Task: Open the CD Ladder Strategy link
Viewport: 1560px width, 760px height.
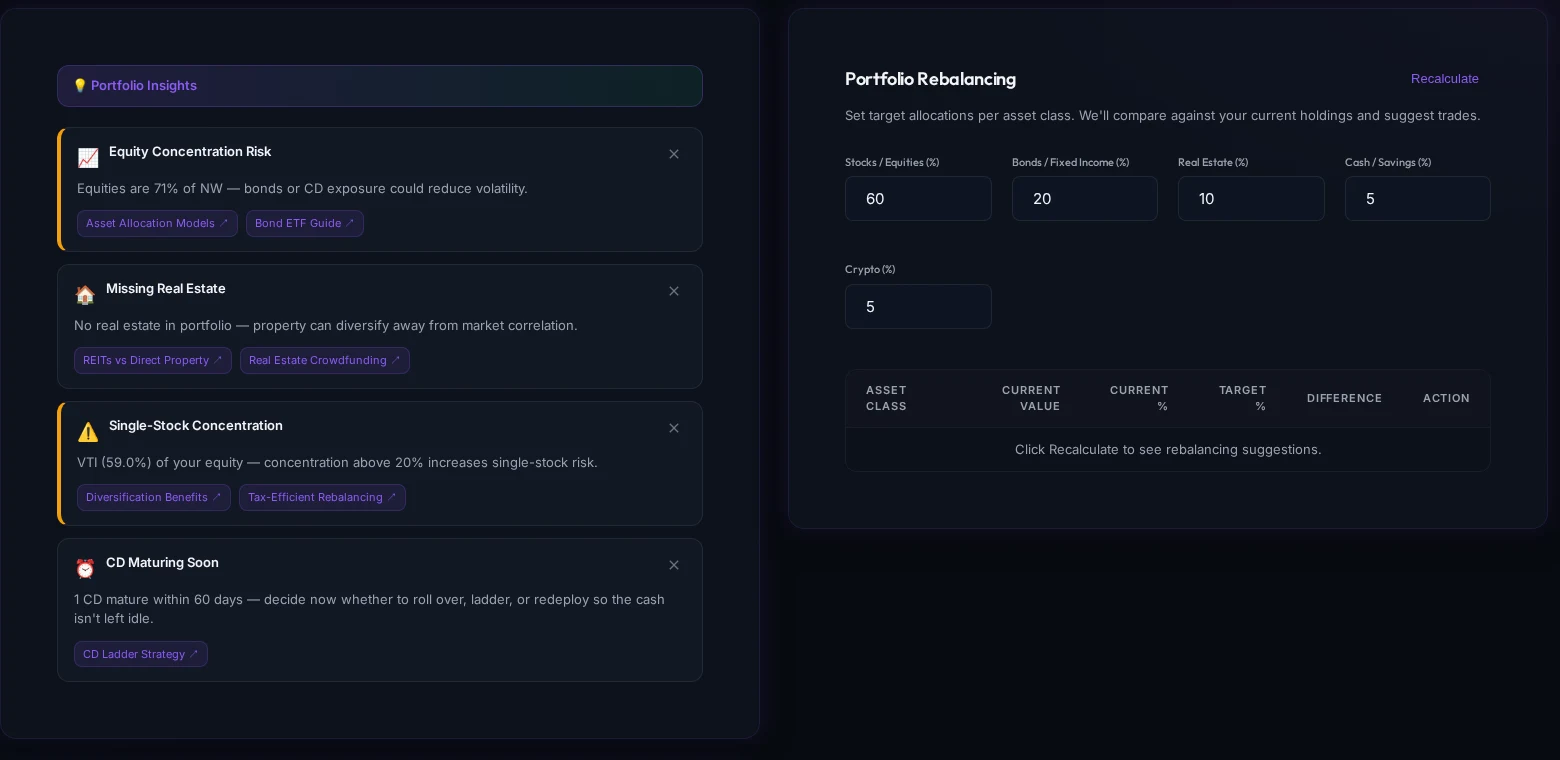Action: (x=141, y=654)
